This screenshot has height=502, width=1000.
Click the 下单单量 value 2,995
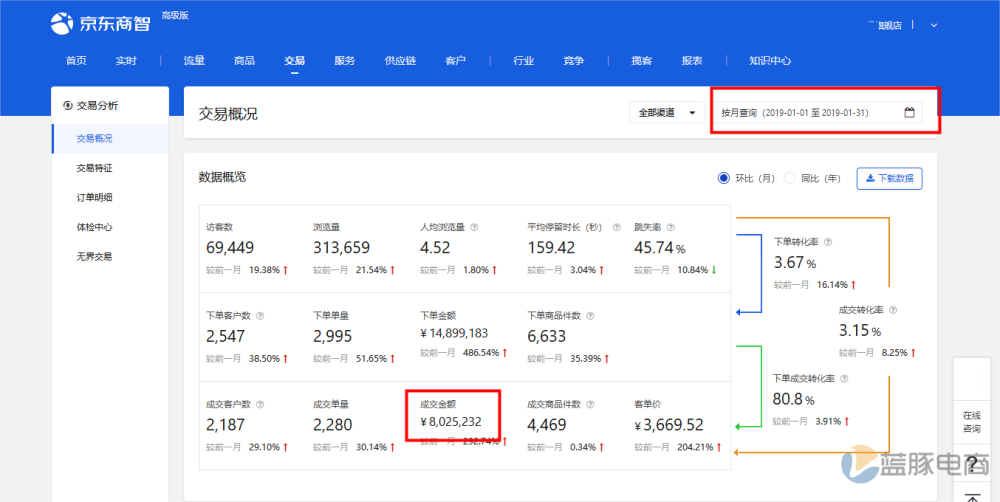[332, 336]
